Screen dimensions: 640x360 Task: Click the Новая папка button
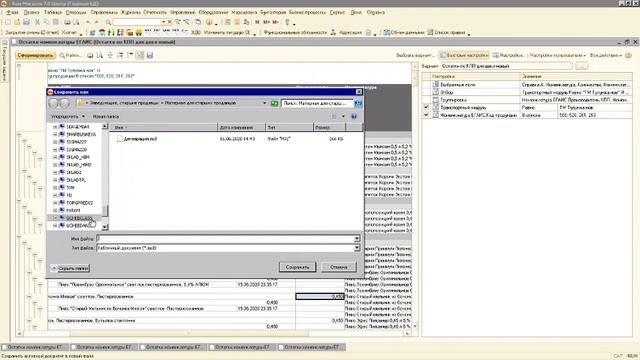click(x=106, y=117)
